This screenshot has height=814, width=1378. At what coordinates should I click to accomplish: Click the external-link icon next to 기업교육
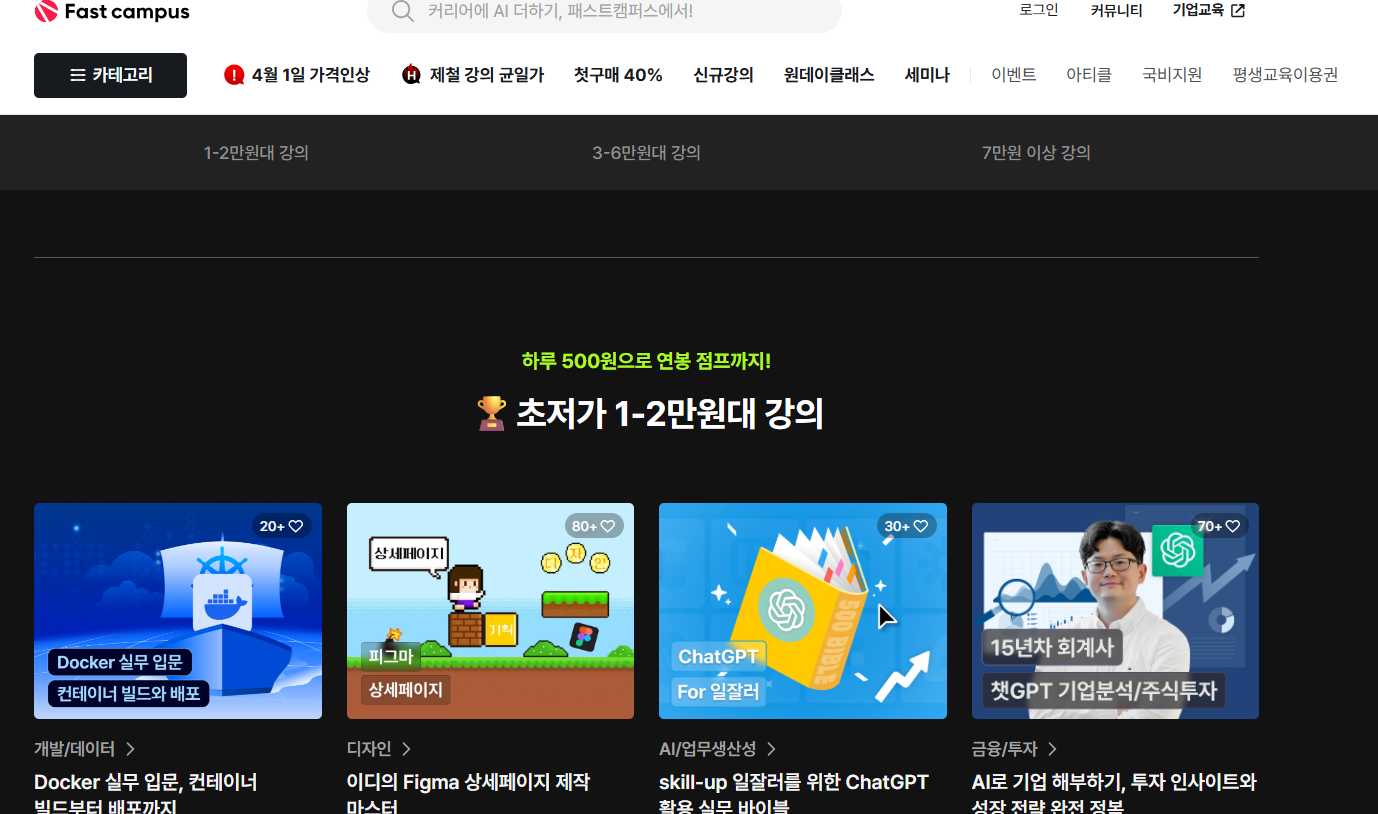coord(1238,10)
